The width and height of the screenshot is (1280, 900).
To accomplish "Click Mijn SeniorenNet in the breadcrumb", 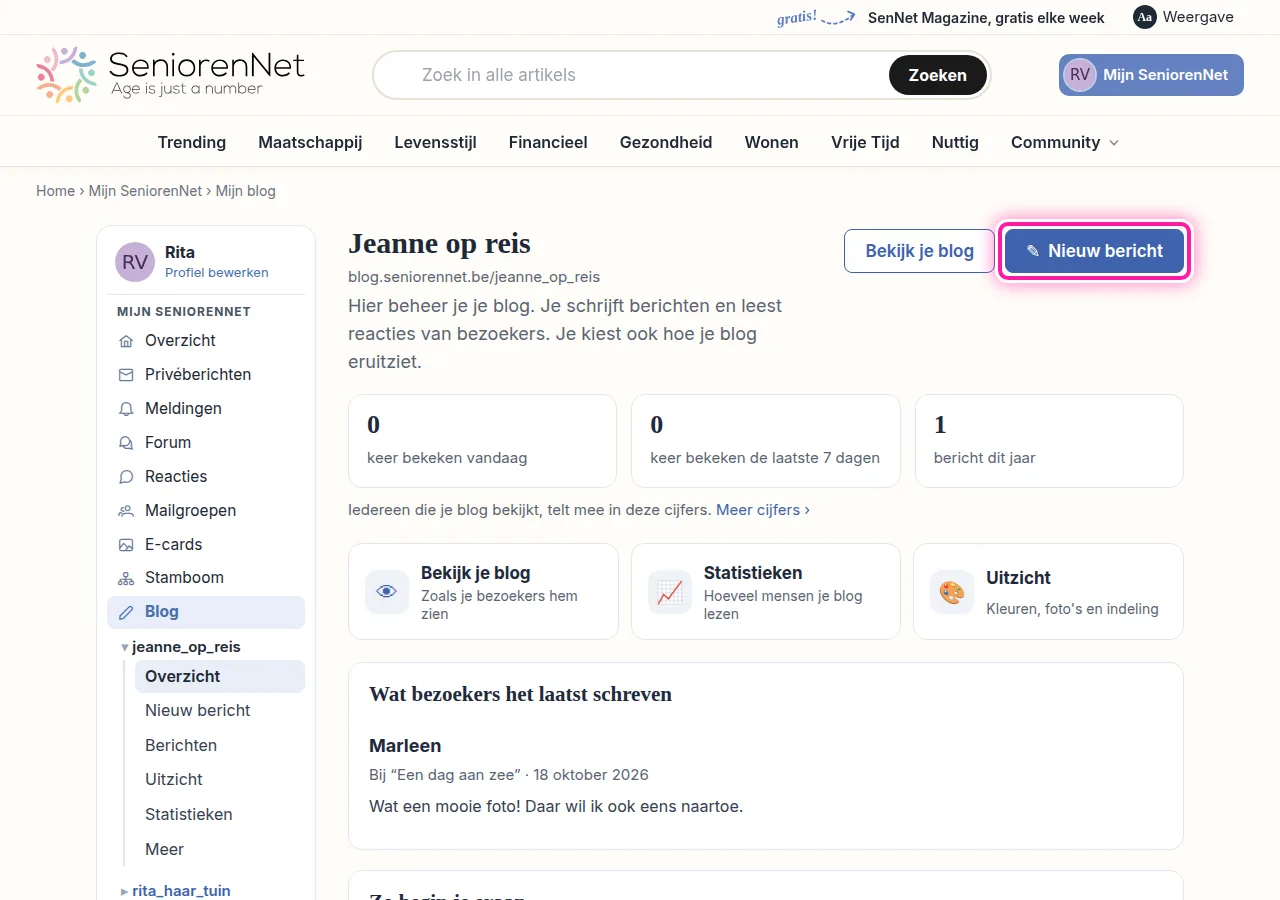I will [146, 191].
